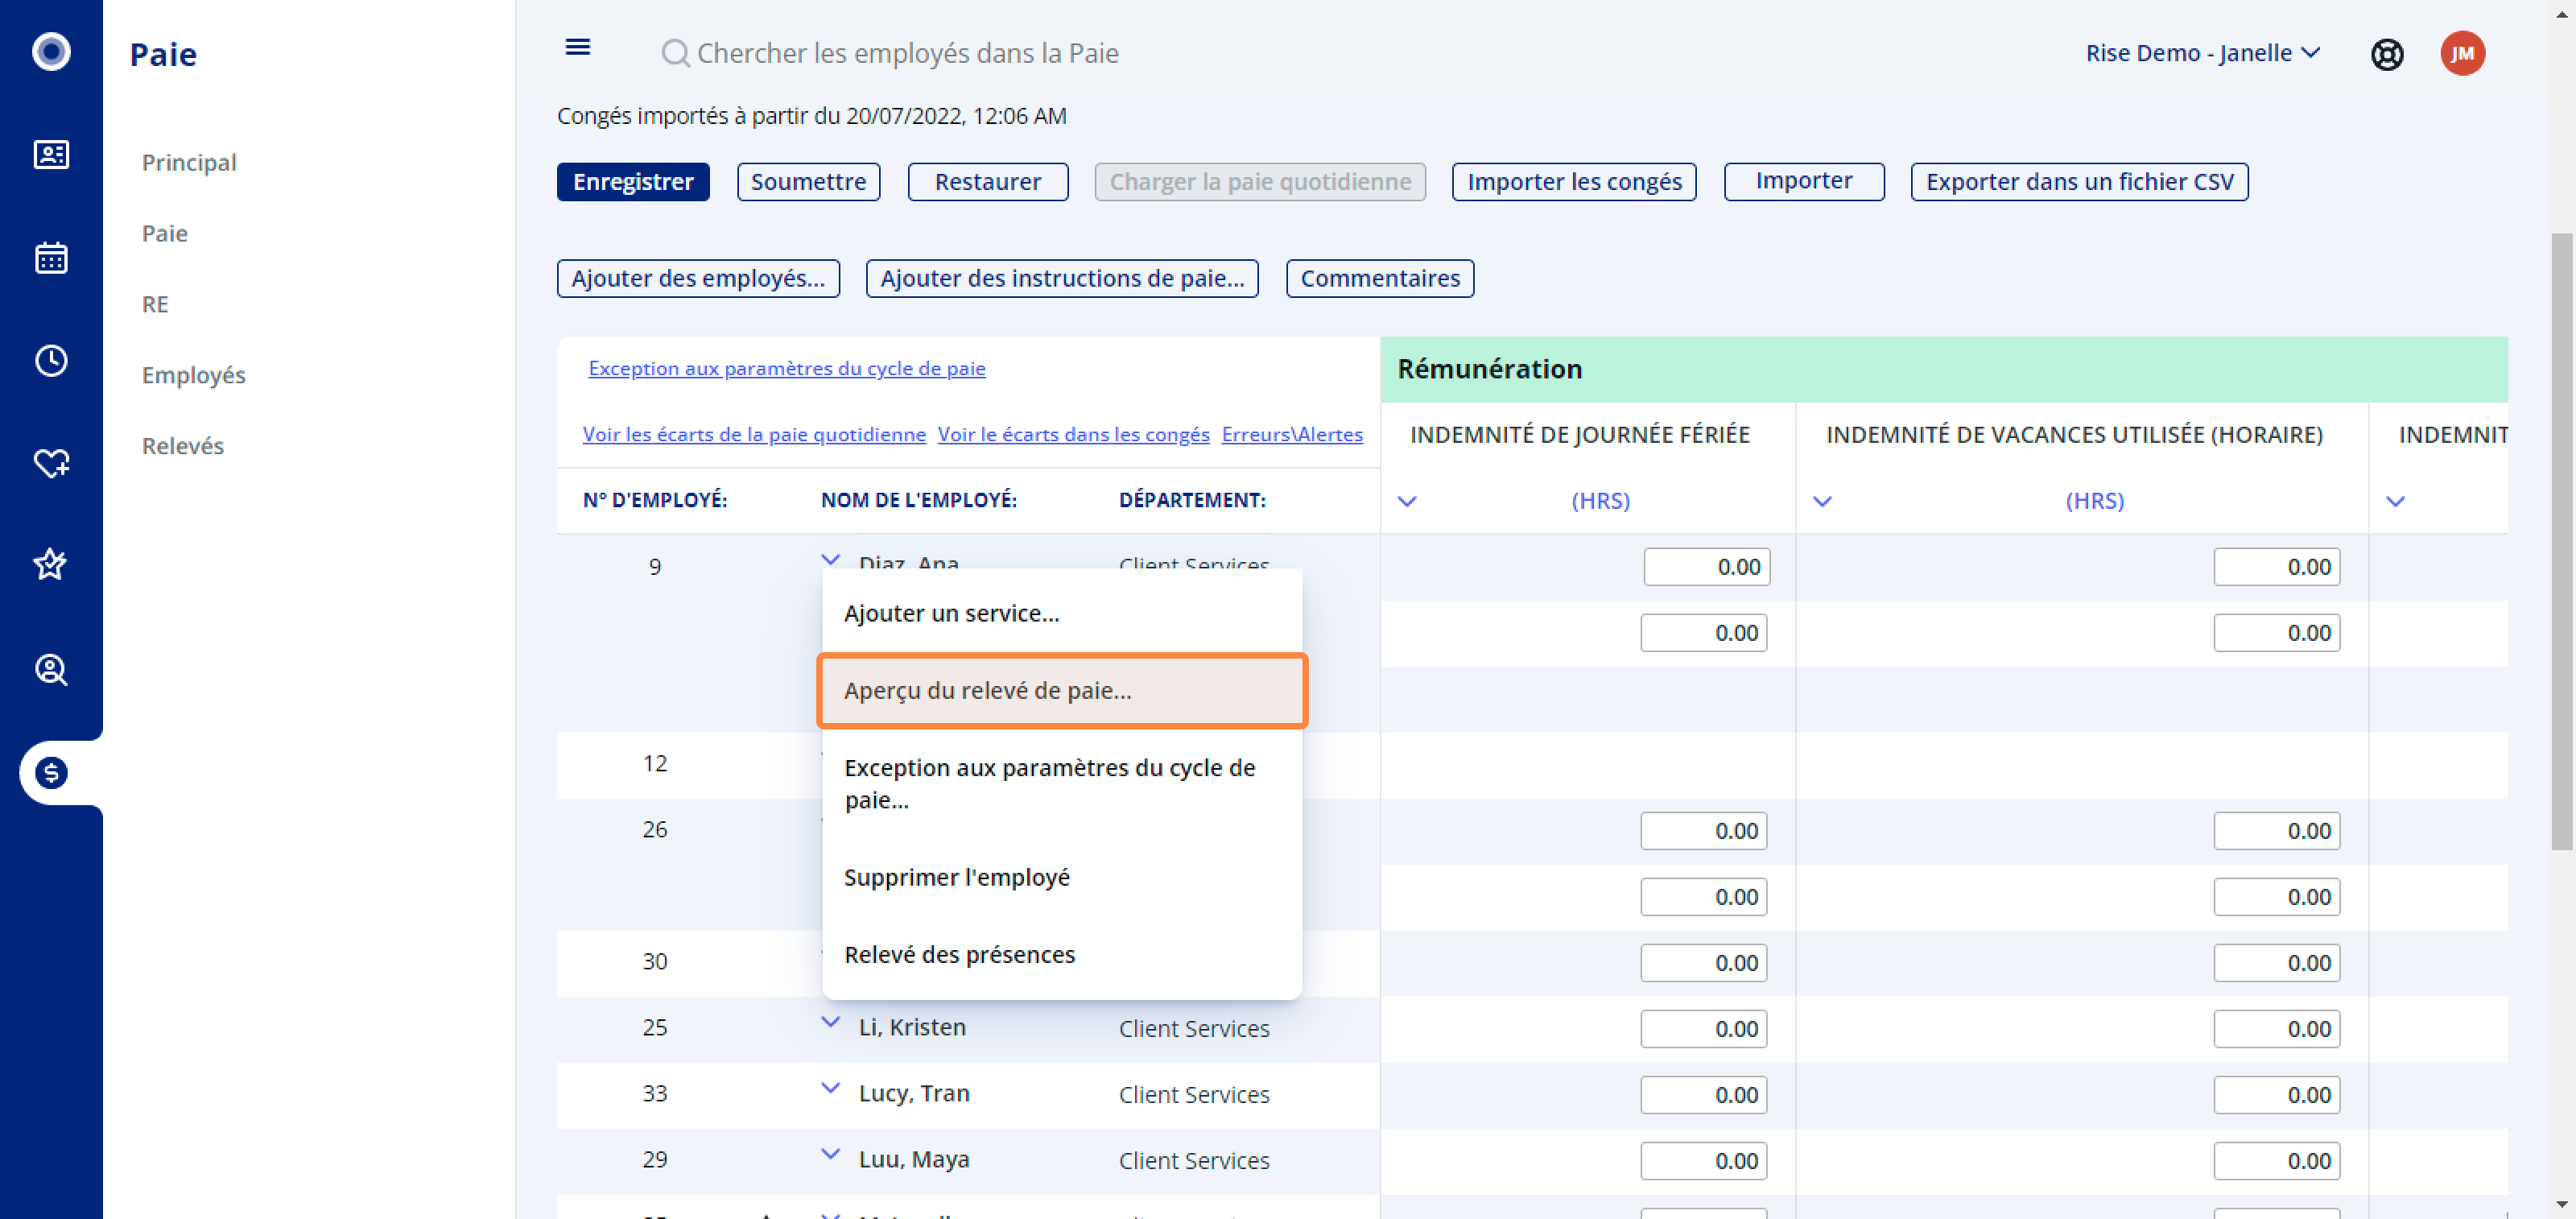Click employee number 26 cell

(655, 830)
